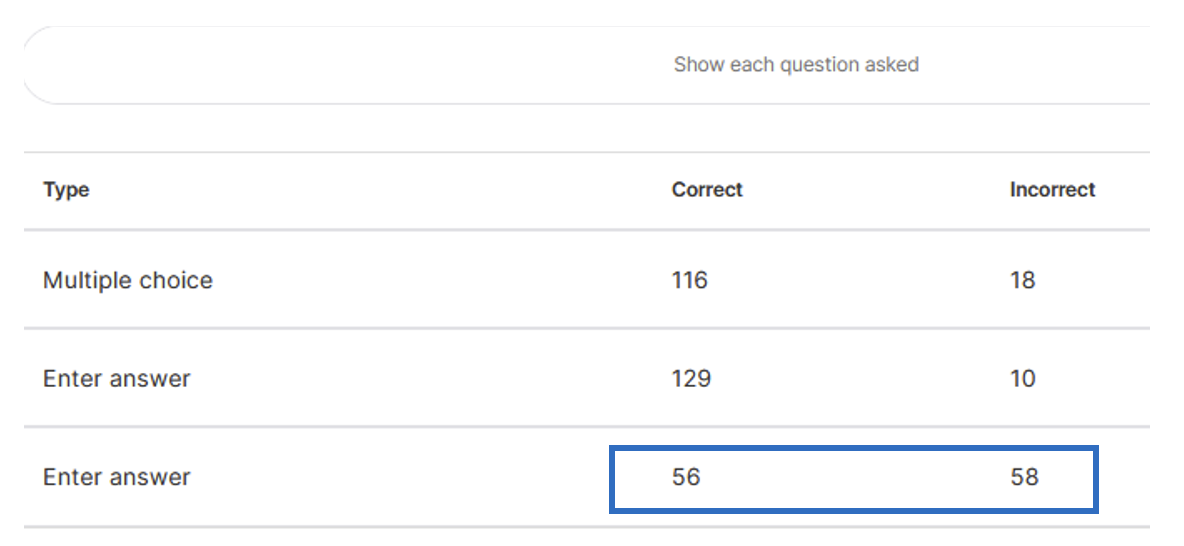
Task: Select Enter answer label beside 56 correct
Action: pyautogui.click(x=116, y=477)
